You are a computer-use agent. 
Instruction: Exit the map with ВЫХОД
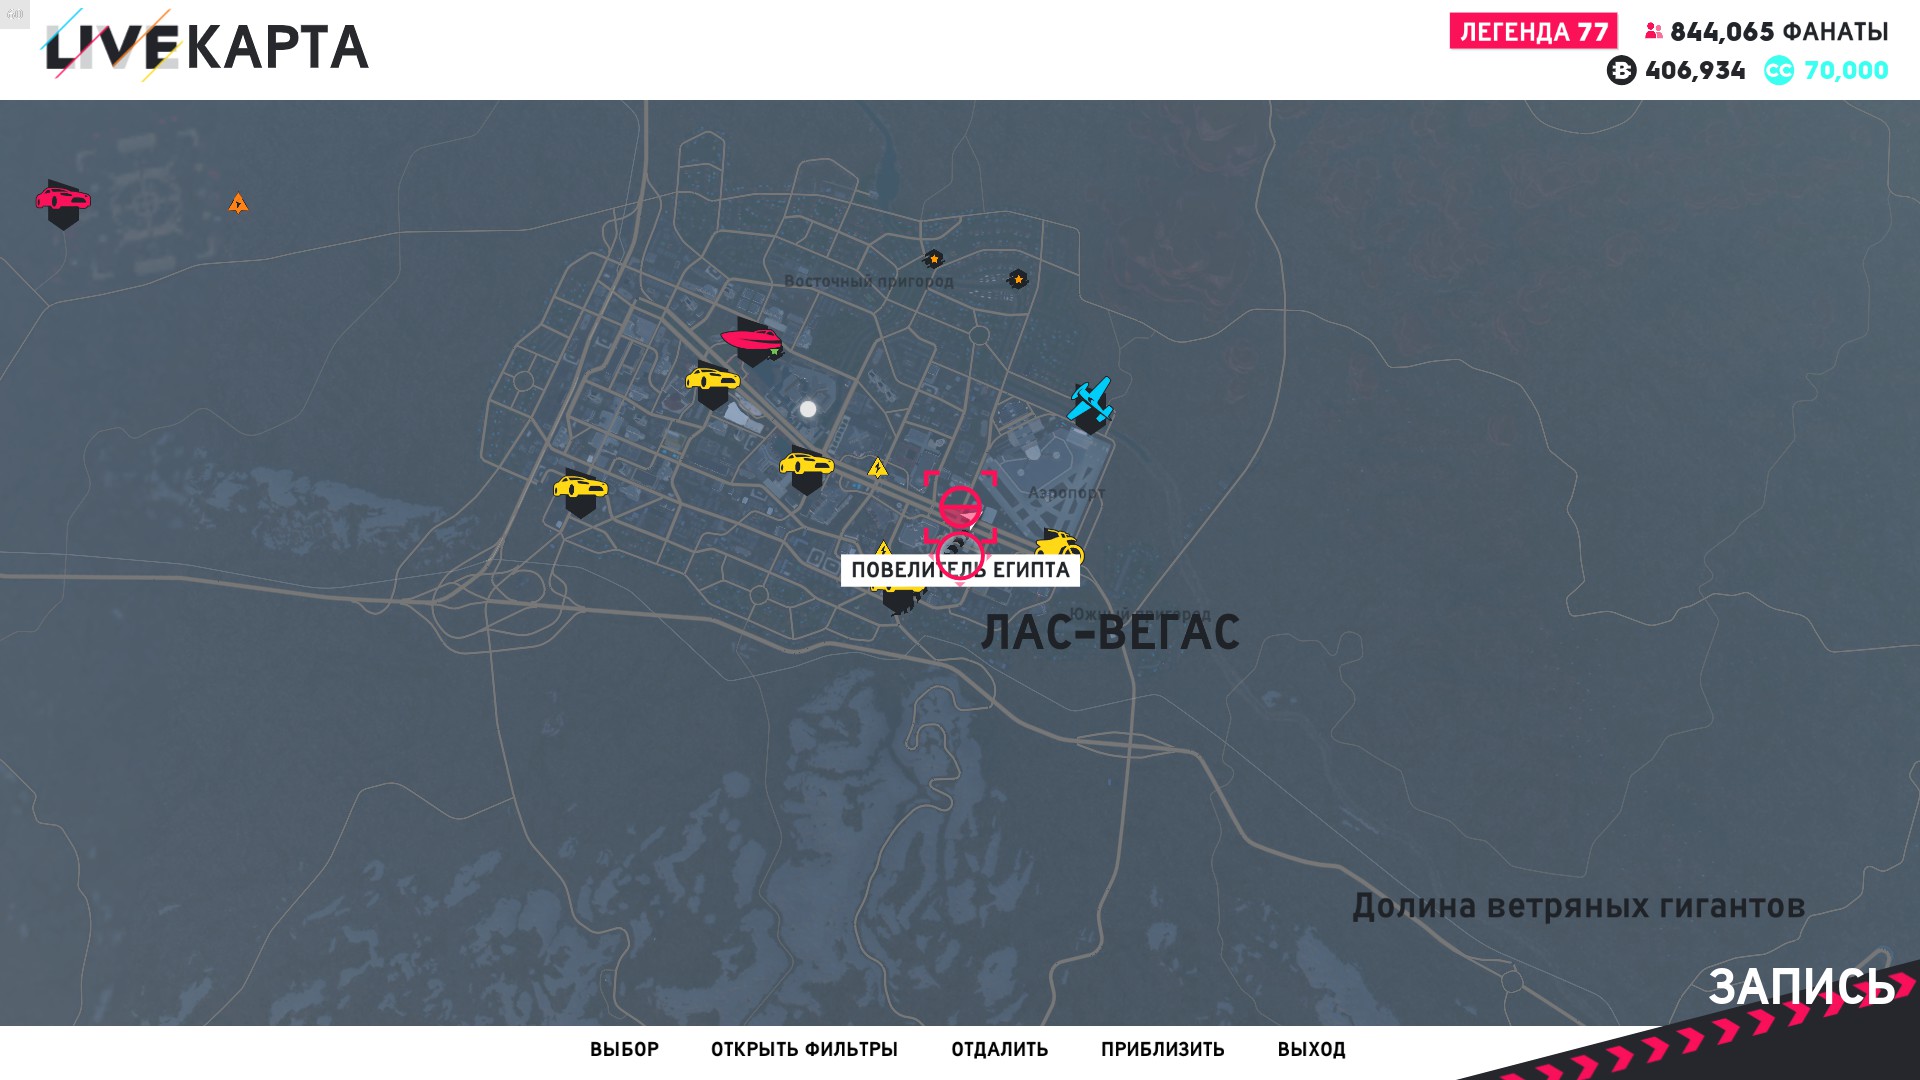(x=1311, y=1049)
